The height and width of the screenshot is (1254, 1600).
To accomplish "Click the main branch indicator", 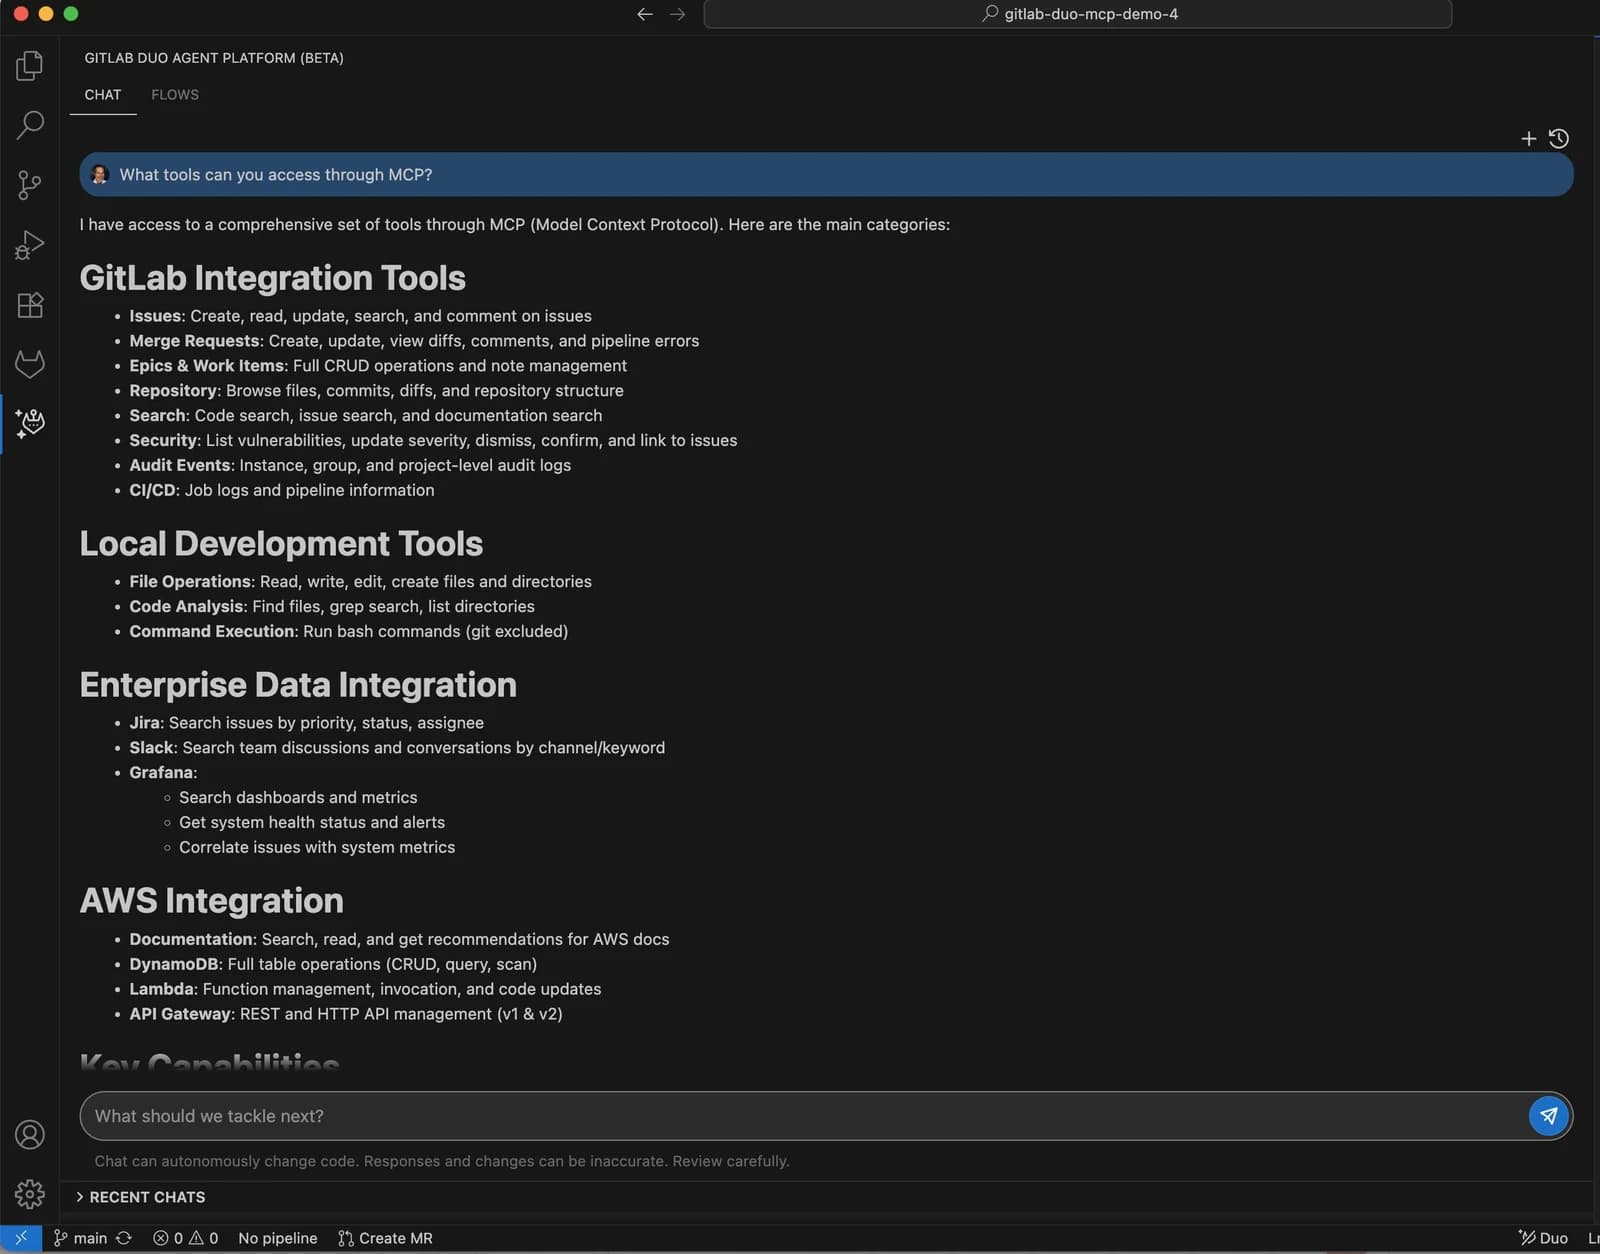I will click(x=80, y=1238).
